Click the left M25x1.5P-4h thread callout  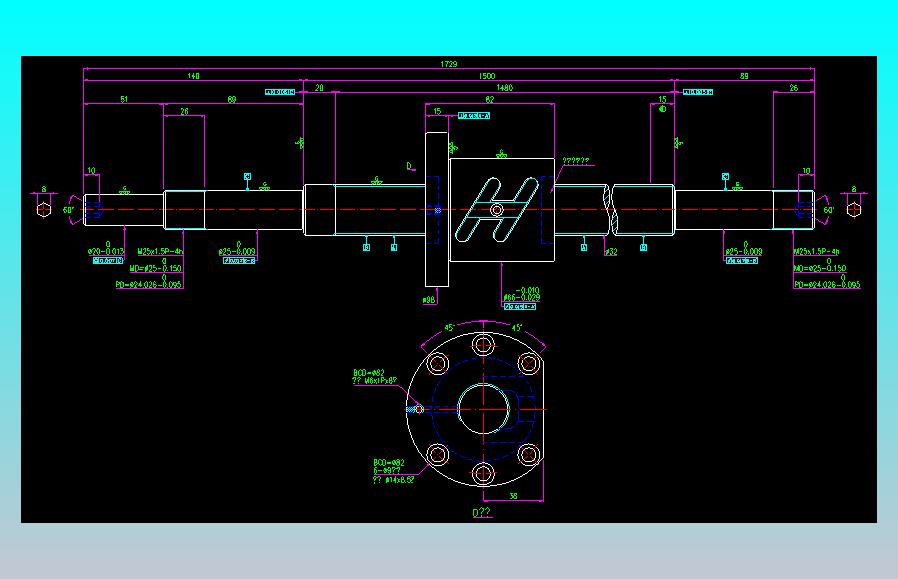pyautogui.click(x=160, y=251)
